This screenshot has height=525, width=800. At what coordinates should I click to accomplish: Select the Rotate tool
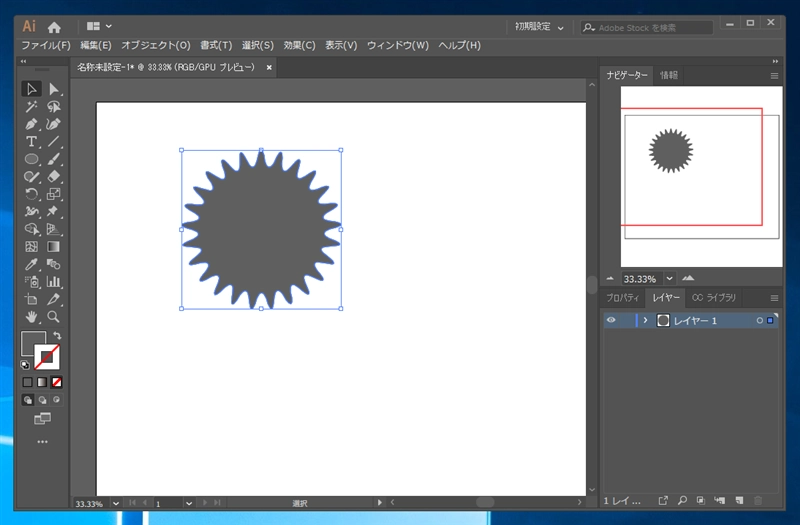[x=31, y=194]
